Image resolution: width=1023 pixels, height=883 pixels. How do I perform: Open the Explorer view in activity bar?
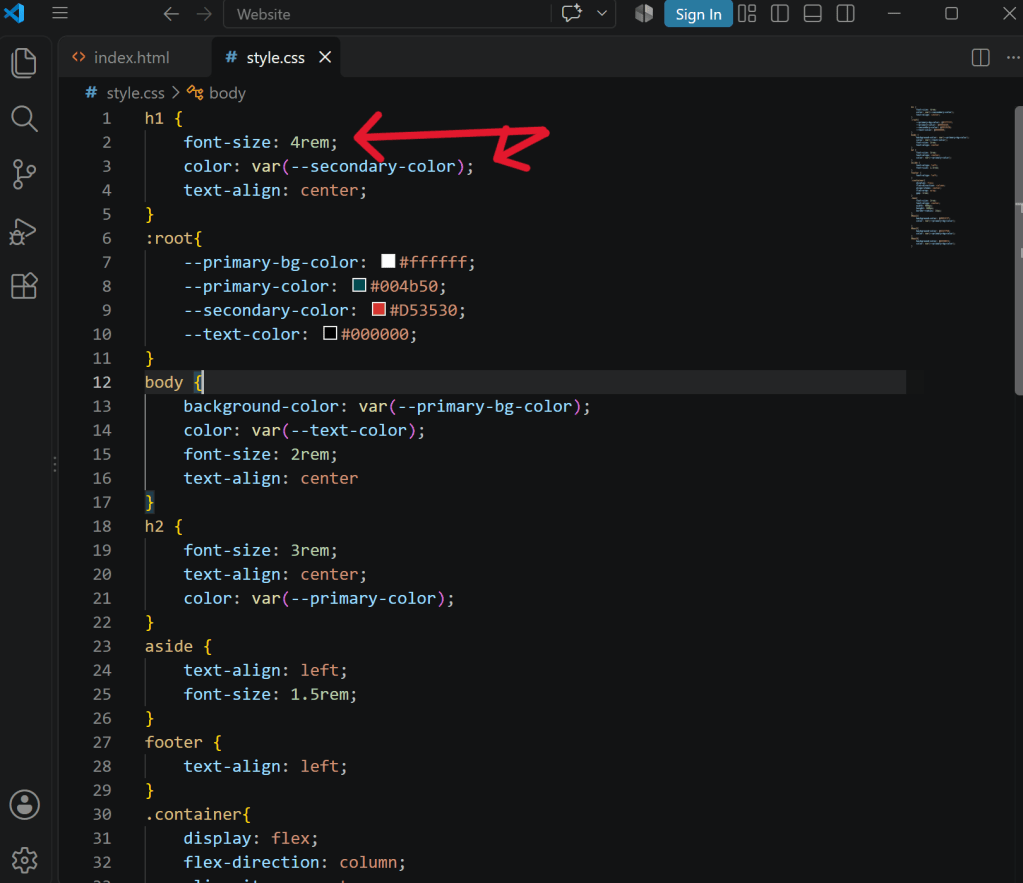pyautogui.click(x=24, y=63)
